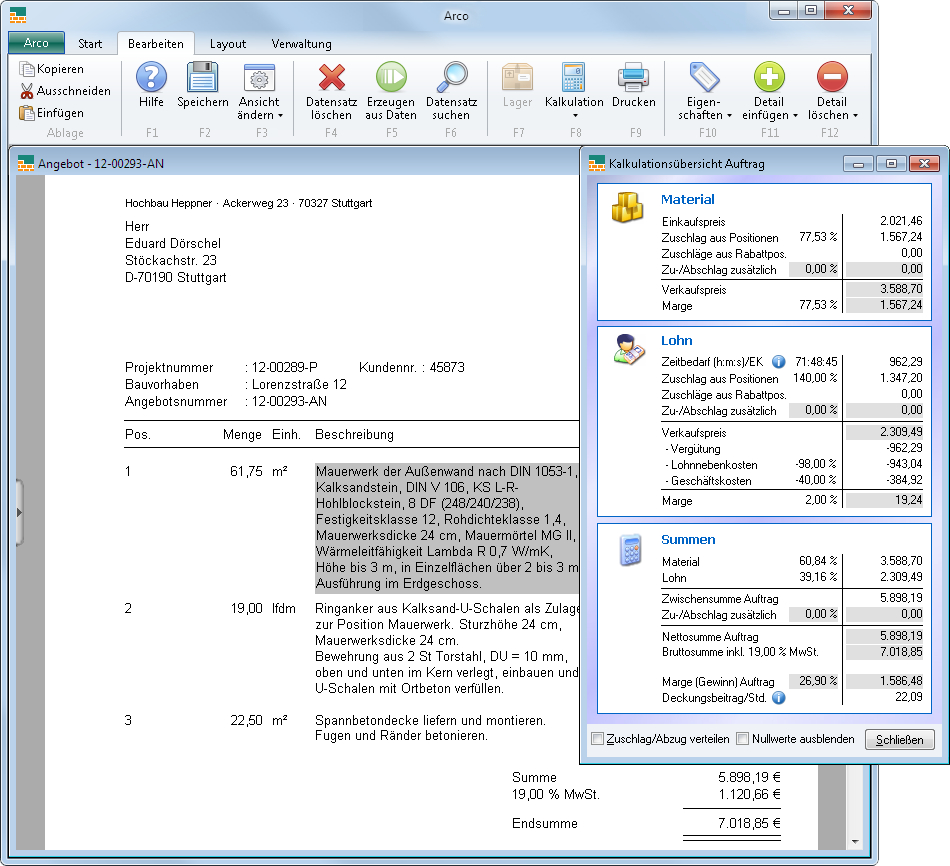This screenshot has width=950, height=866.
Task: Delete record with Datensatz löschen icon
Action: pyautogui.click(x=331, y=77)
